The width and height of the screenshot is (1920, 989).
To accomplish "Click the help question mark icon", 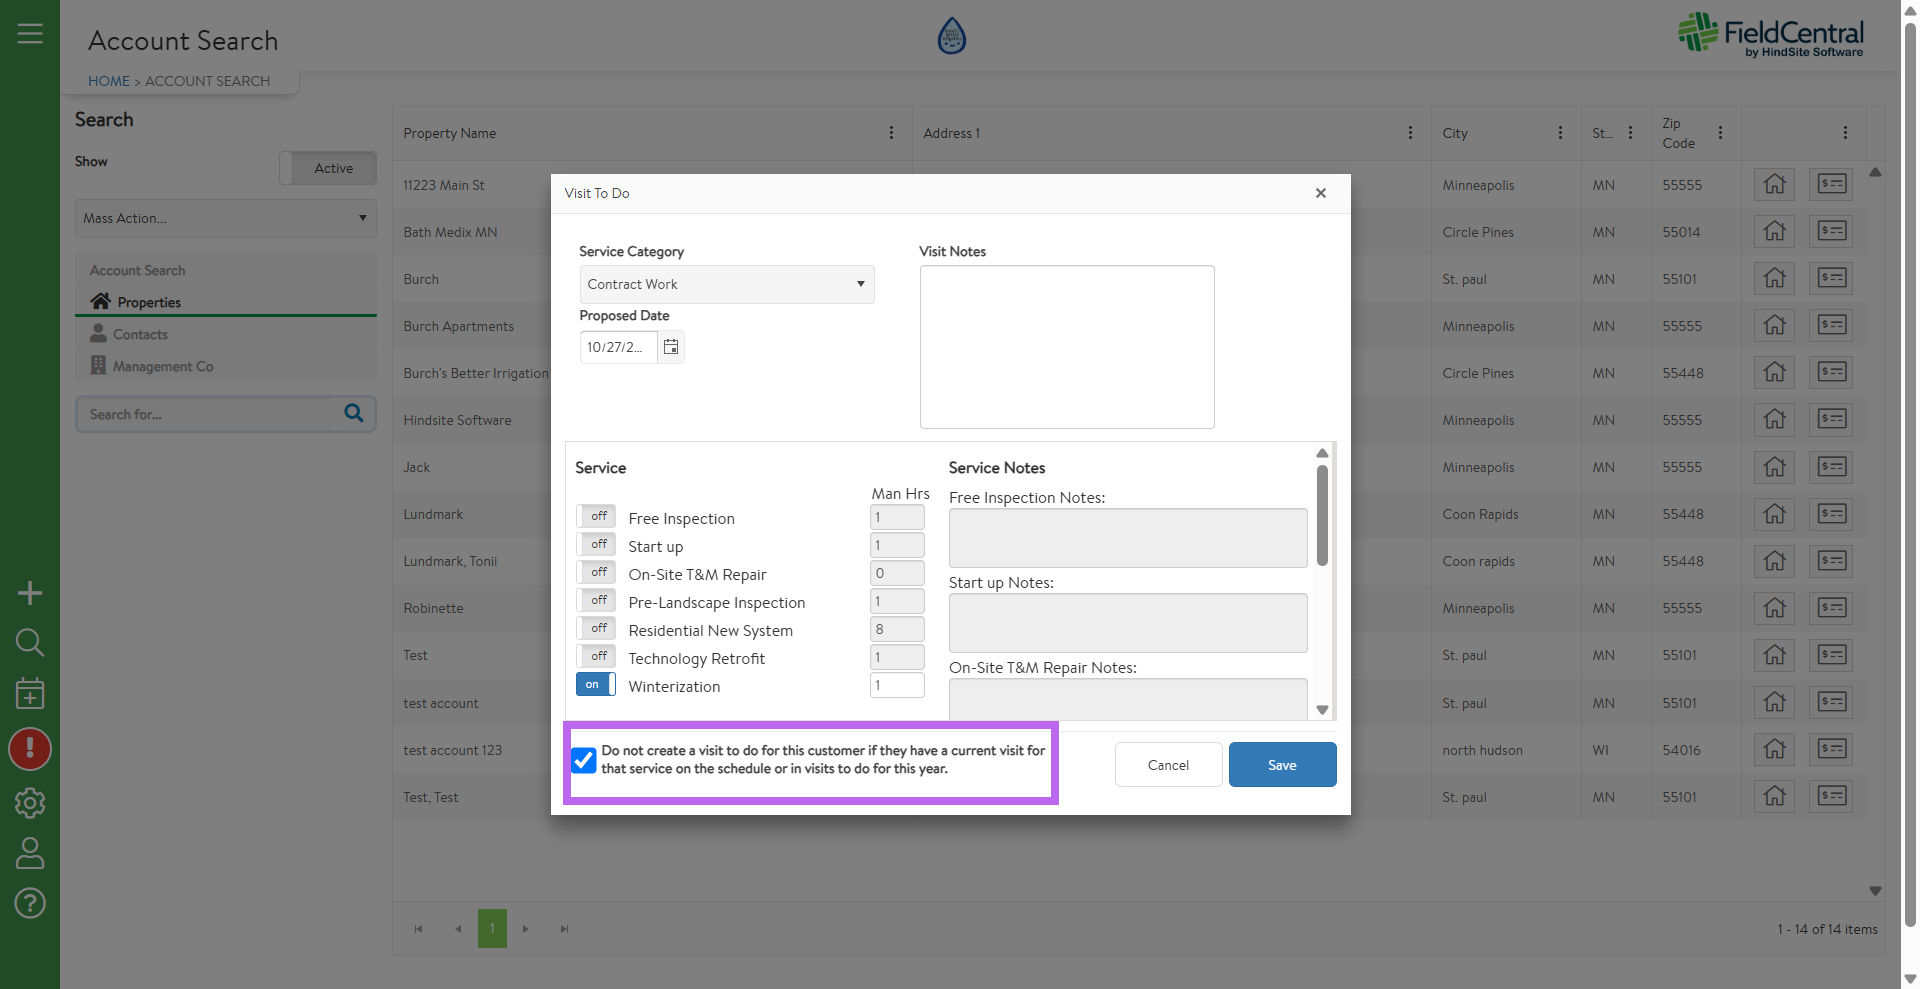I will click(x=30, y=904).
